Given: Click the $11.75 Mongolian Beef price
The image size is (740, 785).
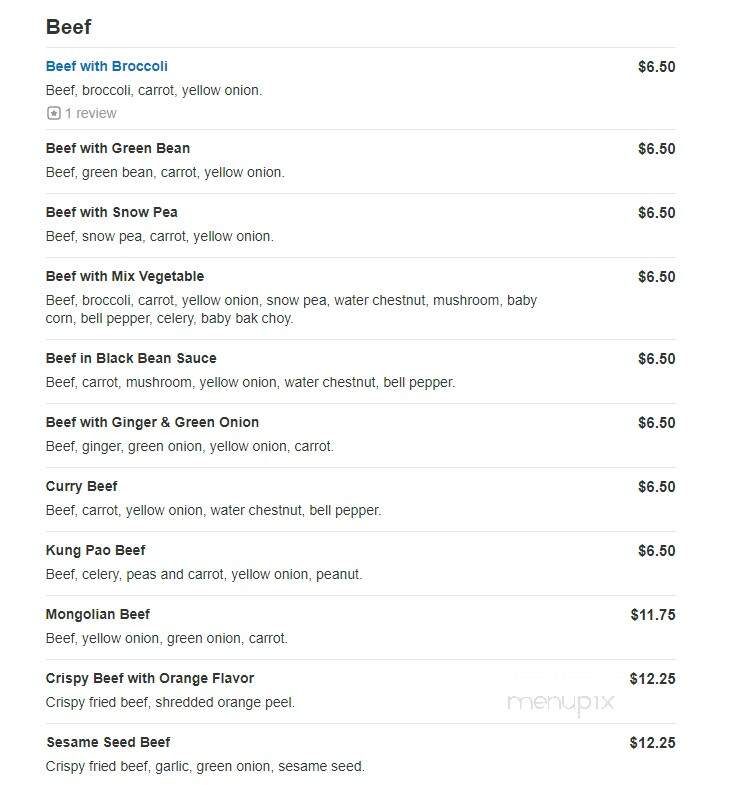Looking at the screenshot, I should (653, 615).
